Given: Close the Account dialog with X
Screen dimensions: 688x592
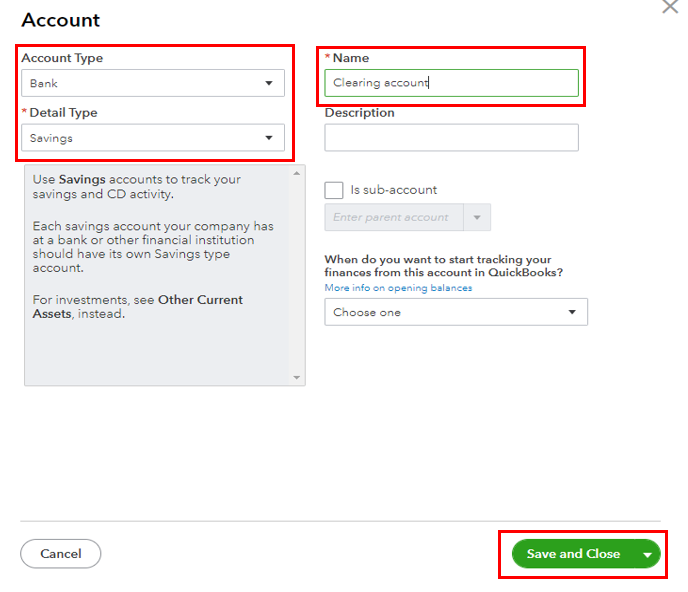Looking at the screenshot, I should click(670, 7).
